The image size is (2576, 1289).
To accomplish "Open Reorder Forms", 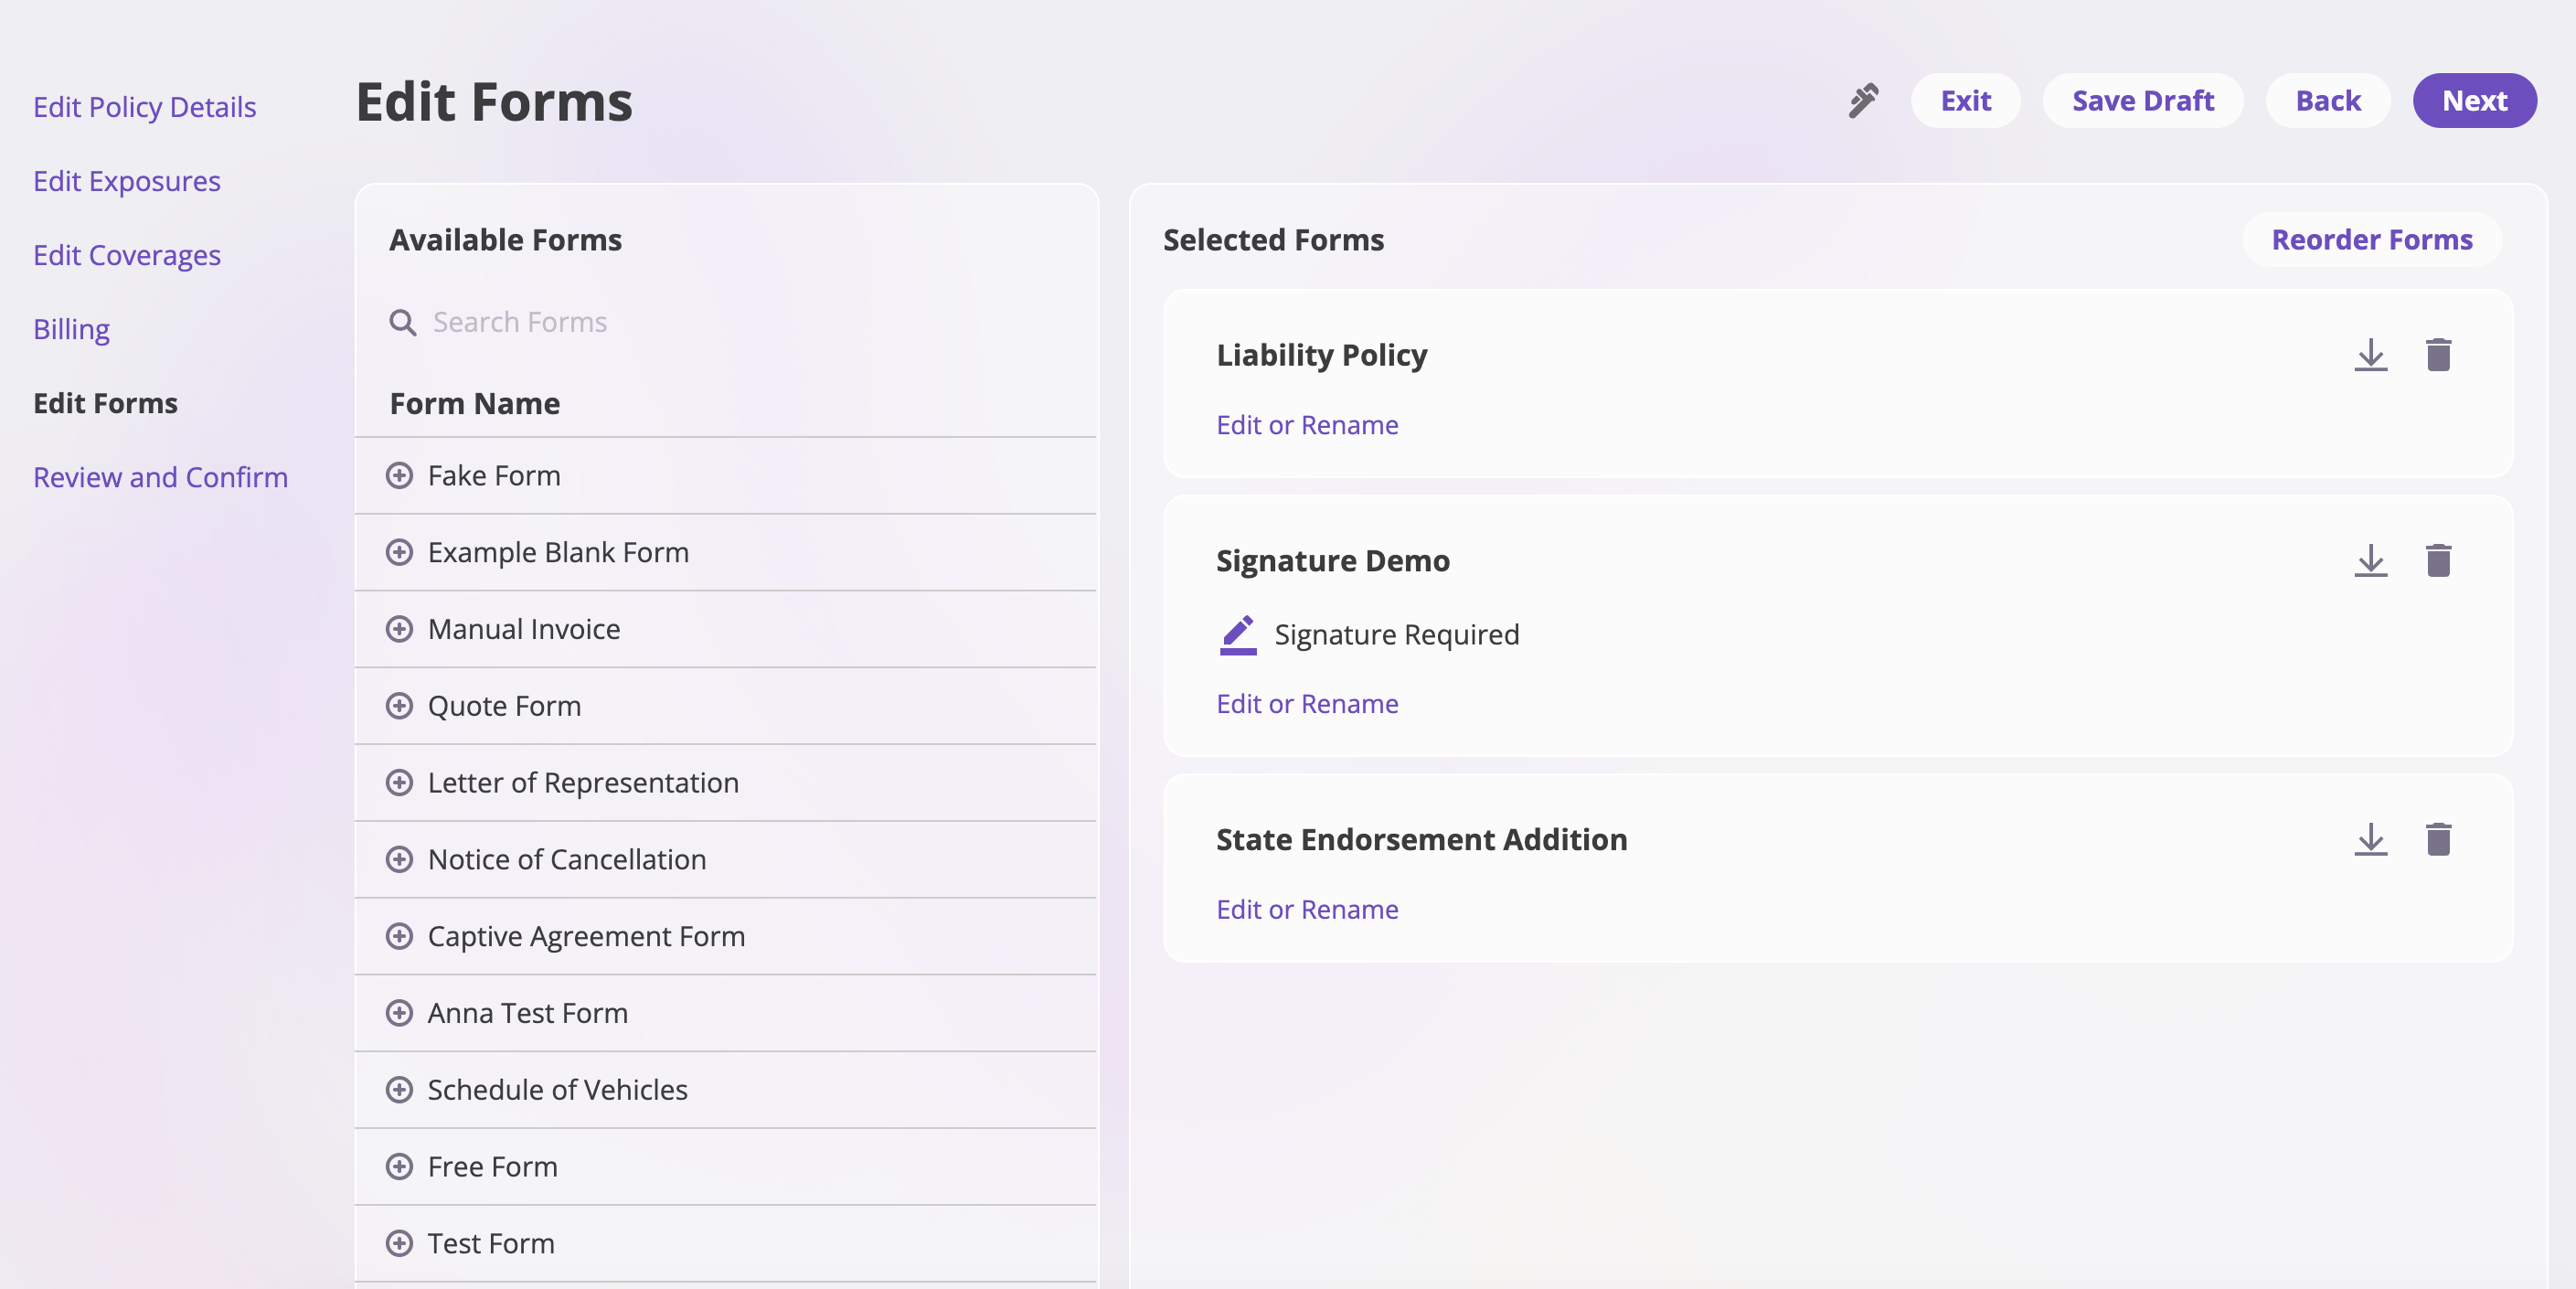I will 2371,240.
